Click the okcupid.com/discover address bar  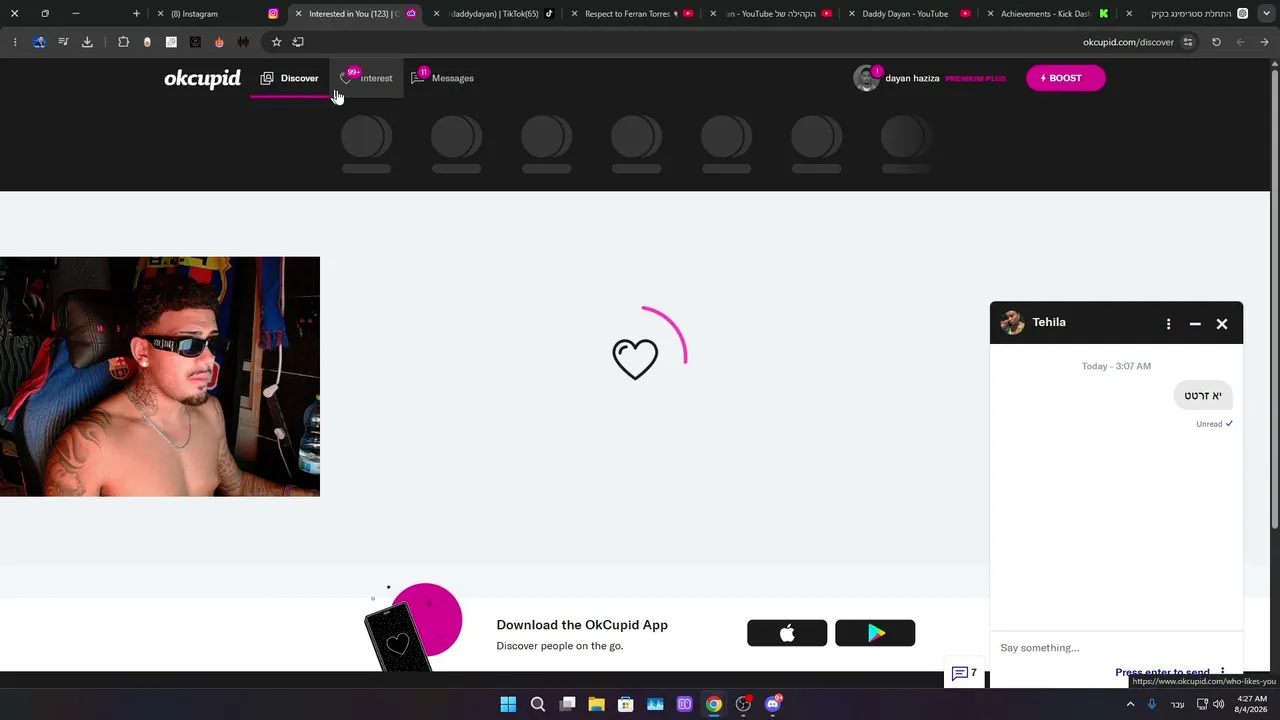pyautogui.click(x=1128, y=42)
